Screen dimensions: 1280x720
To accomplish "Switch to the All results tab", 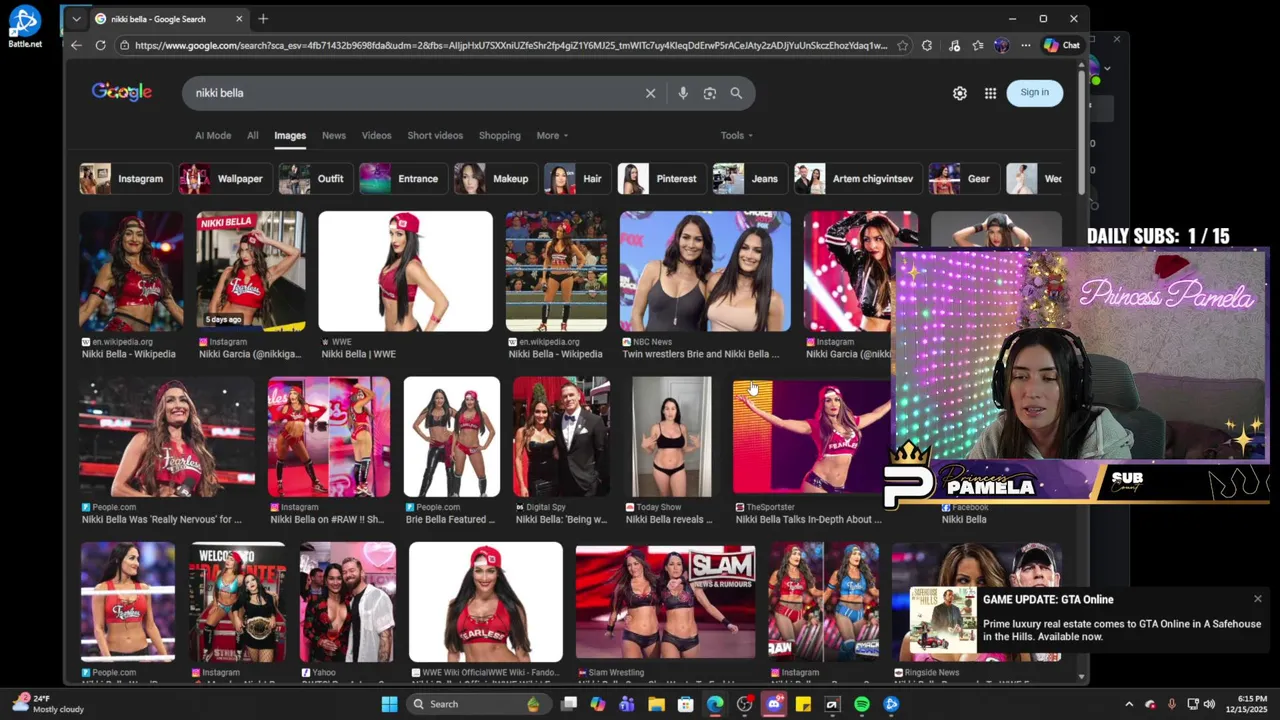I will click(253, 136).
